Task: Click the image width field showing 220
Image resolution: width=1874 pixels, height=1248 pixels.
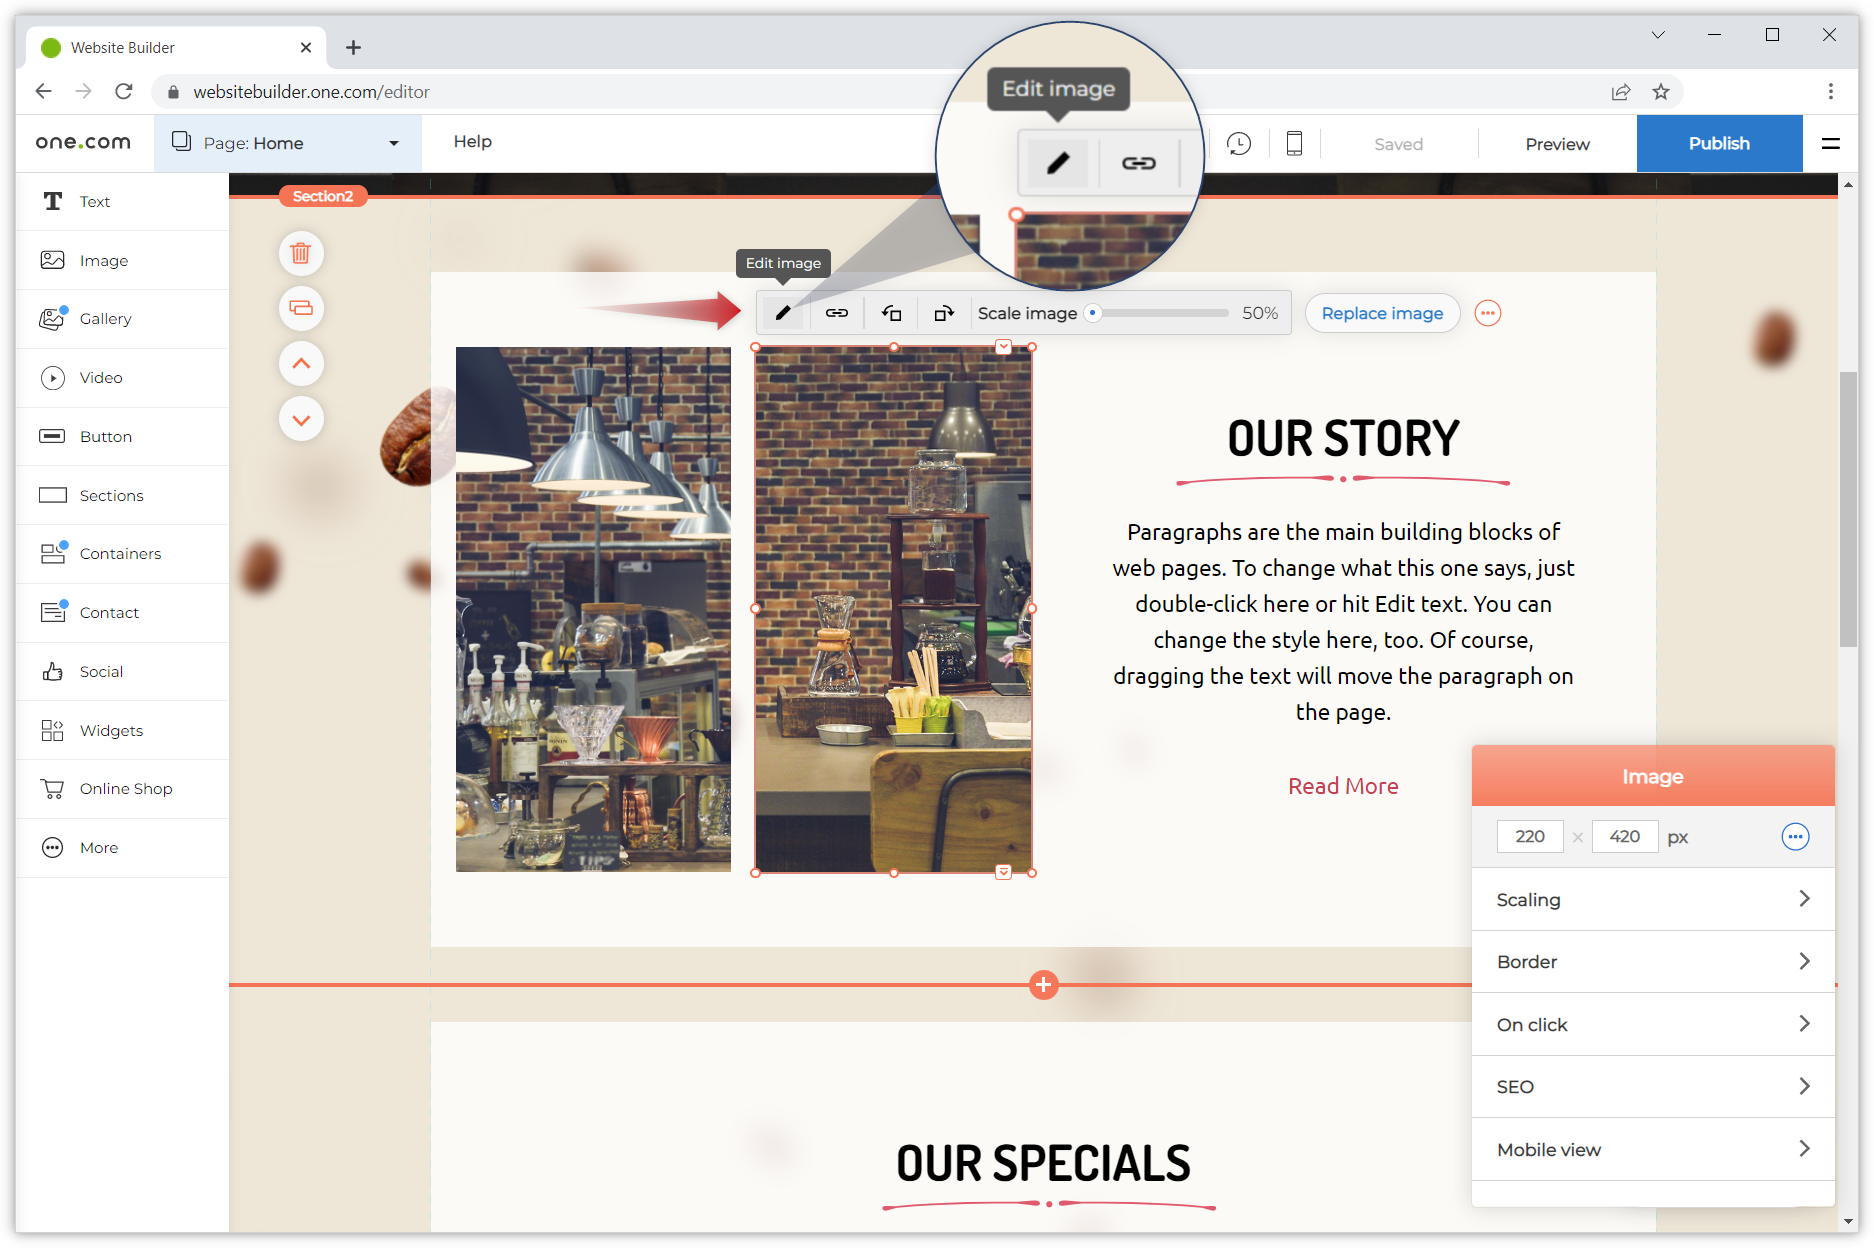Action: point(1529,837)
